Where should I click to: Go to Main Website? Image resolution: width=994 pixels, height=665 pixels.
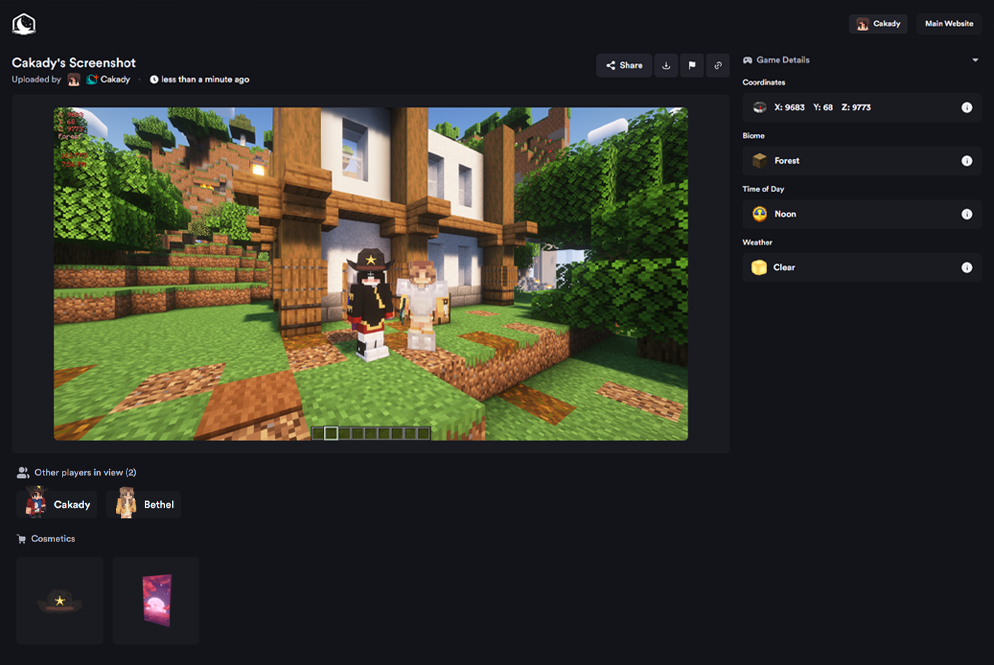click(949, 24)
